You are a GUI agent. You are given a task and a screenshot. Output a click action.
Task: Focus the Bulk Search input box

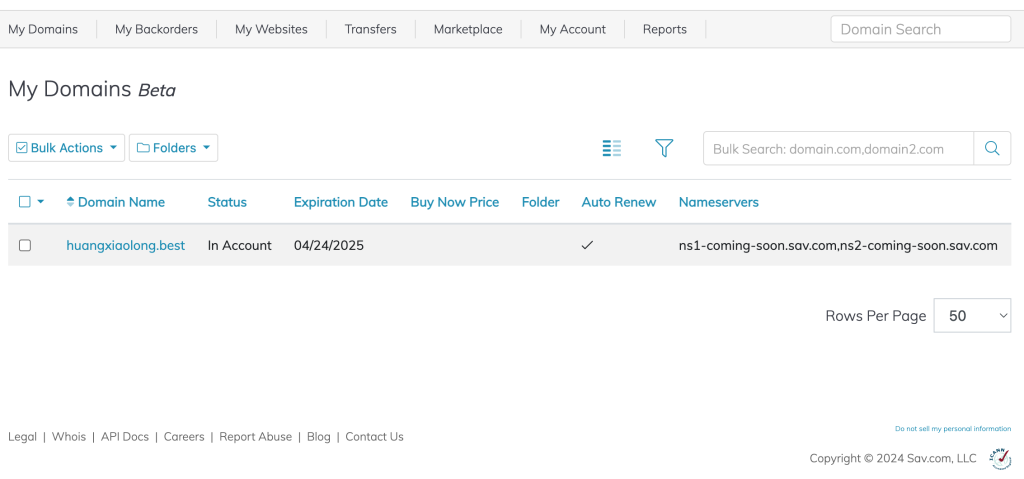[x=838, y=148]
